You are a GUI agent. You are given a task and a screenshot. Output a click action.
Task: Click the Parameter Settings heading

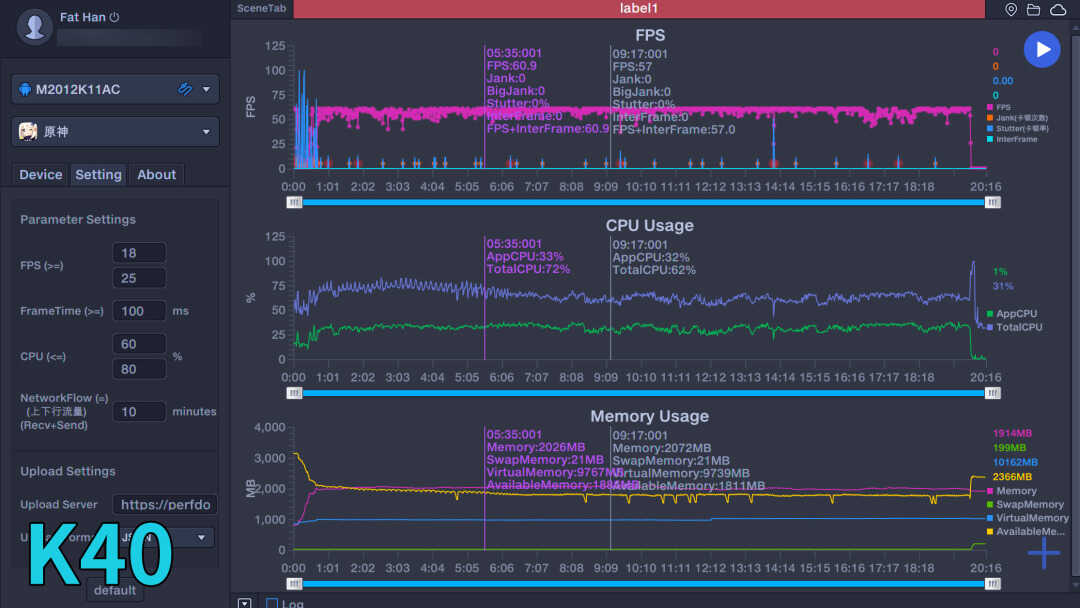pos(78,220)
